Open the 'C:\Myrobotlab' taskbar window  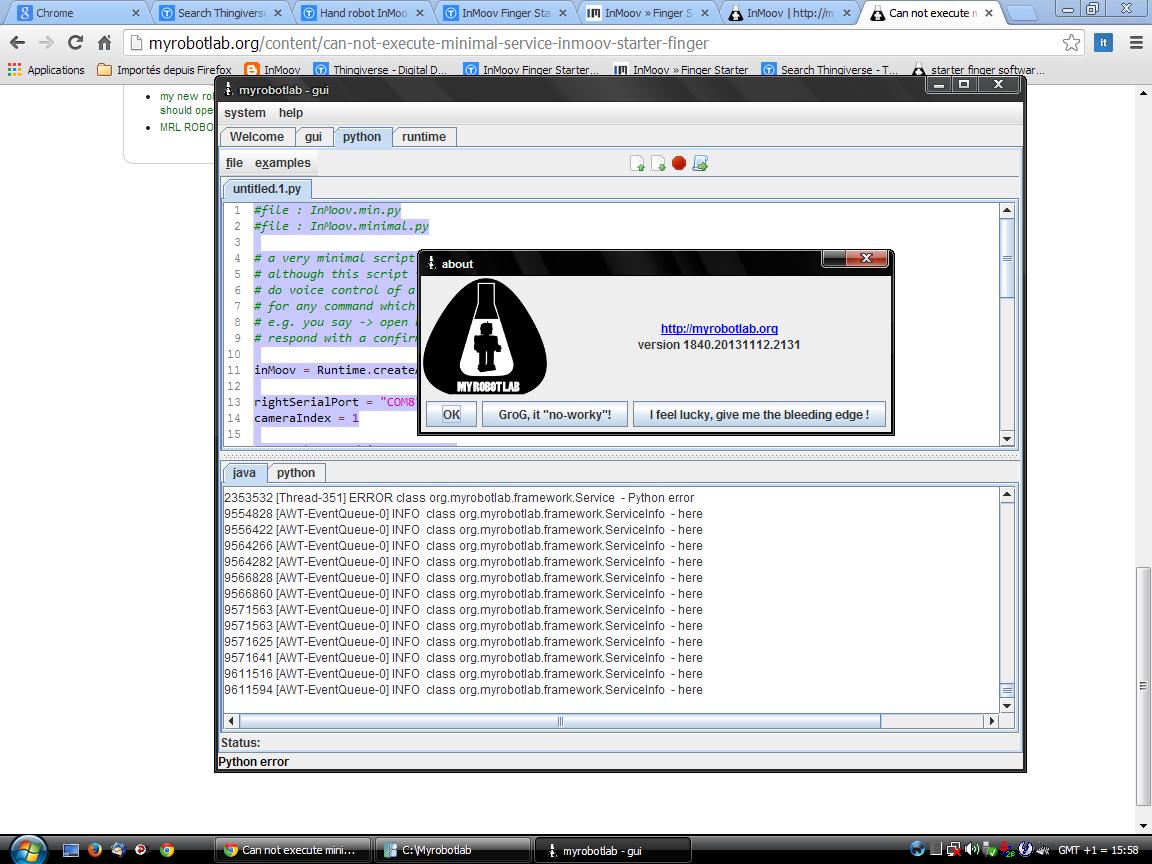point(452,850)
